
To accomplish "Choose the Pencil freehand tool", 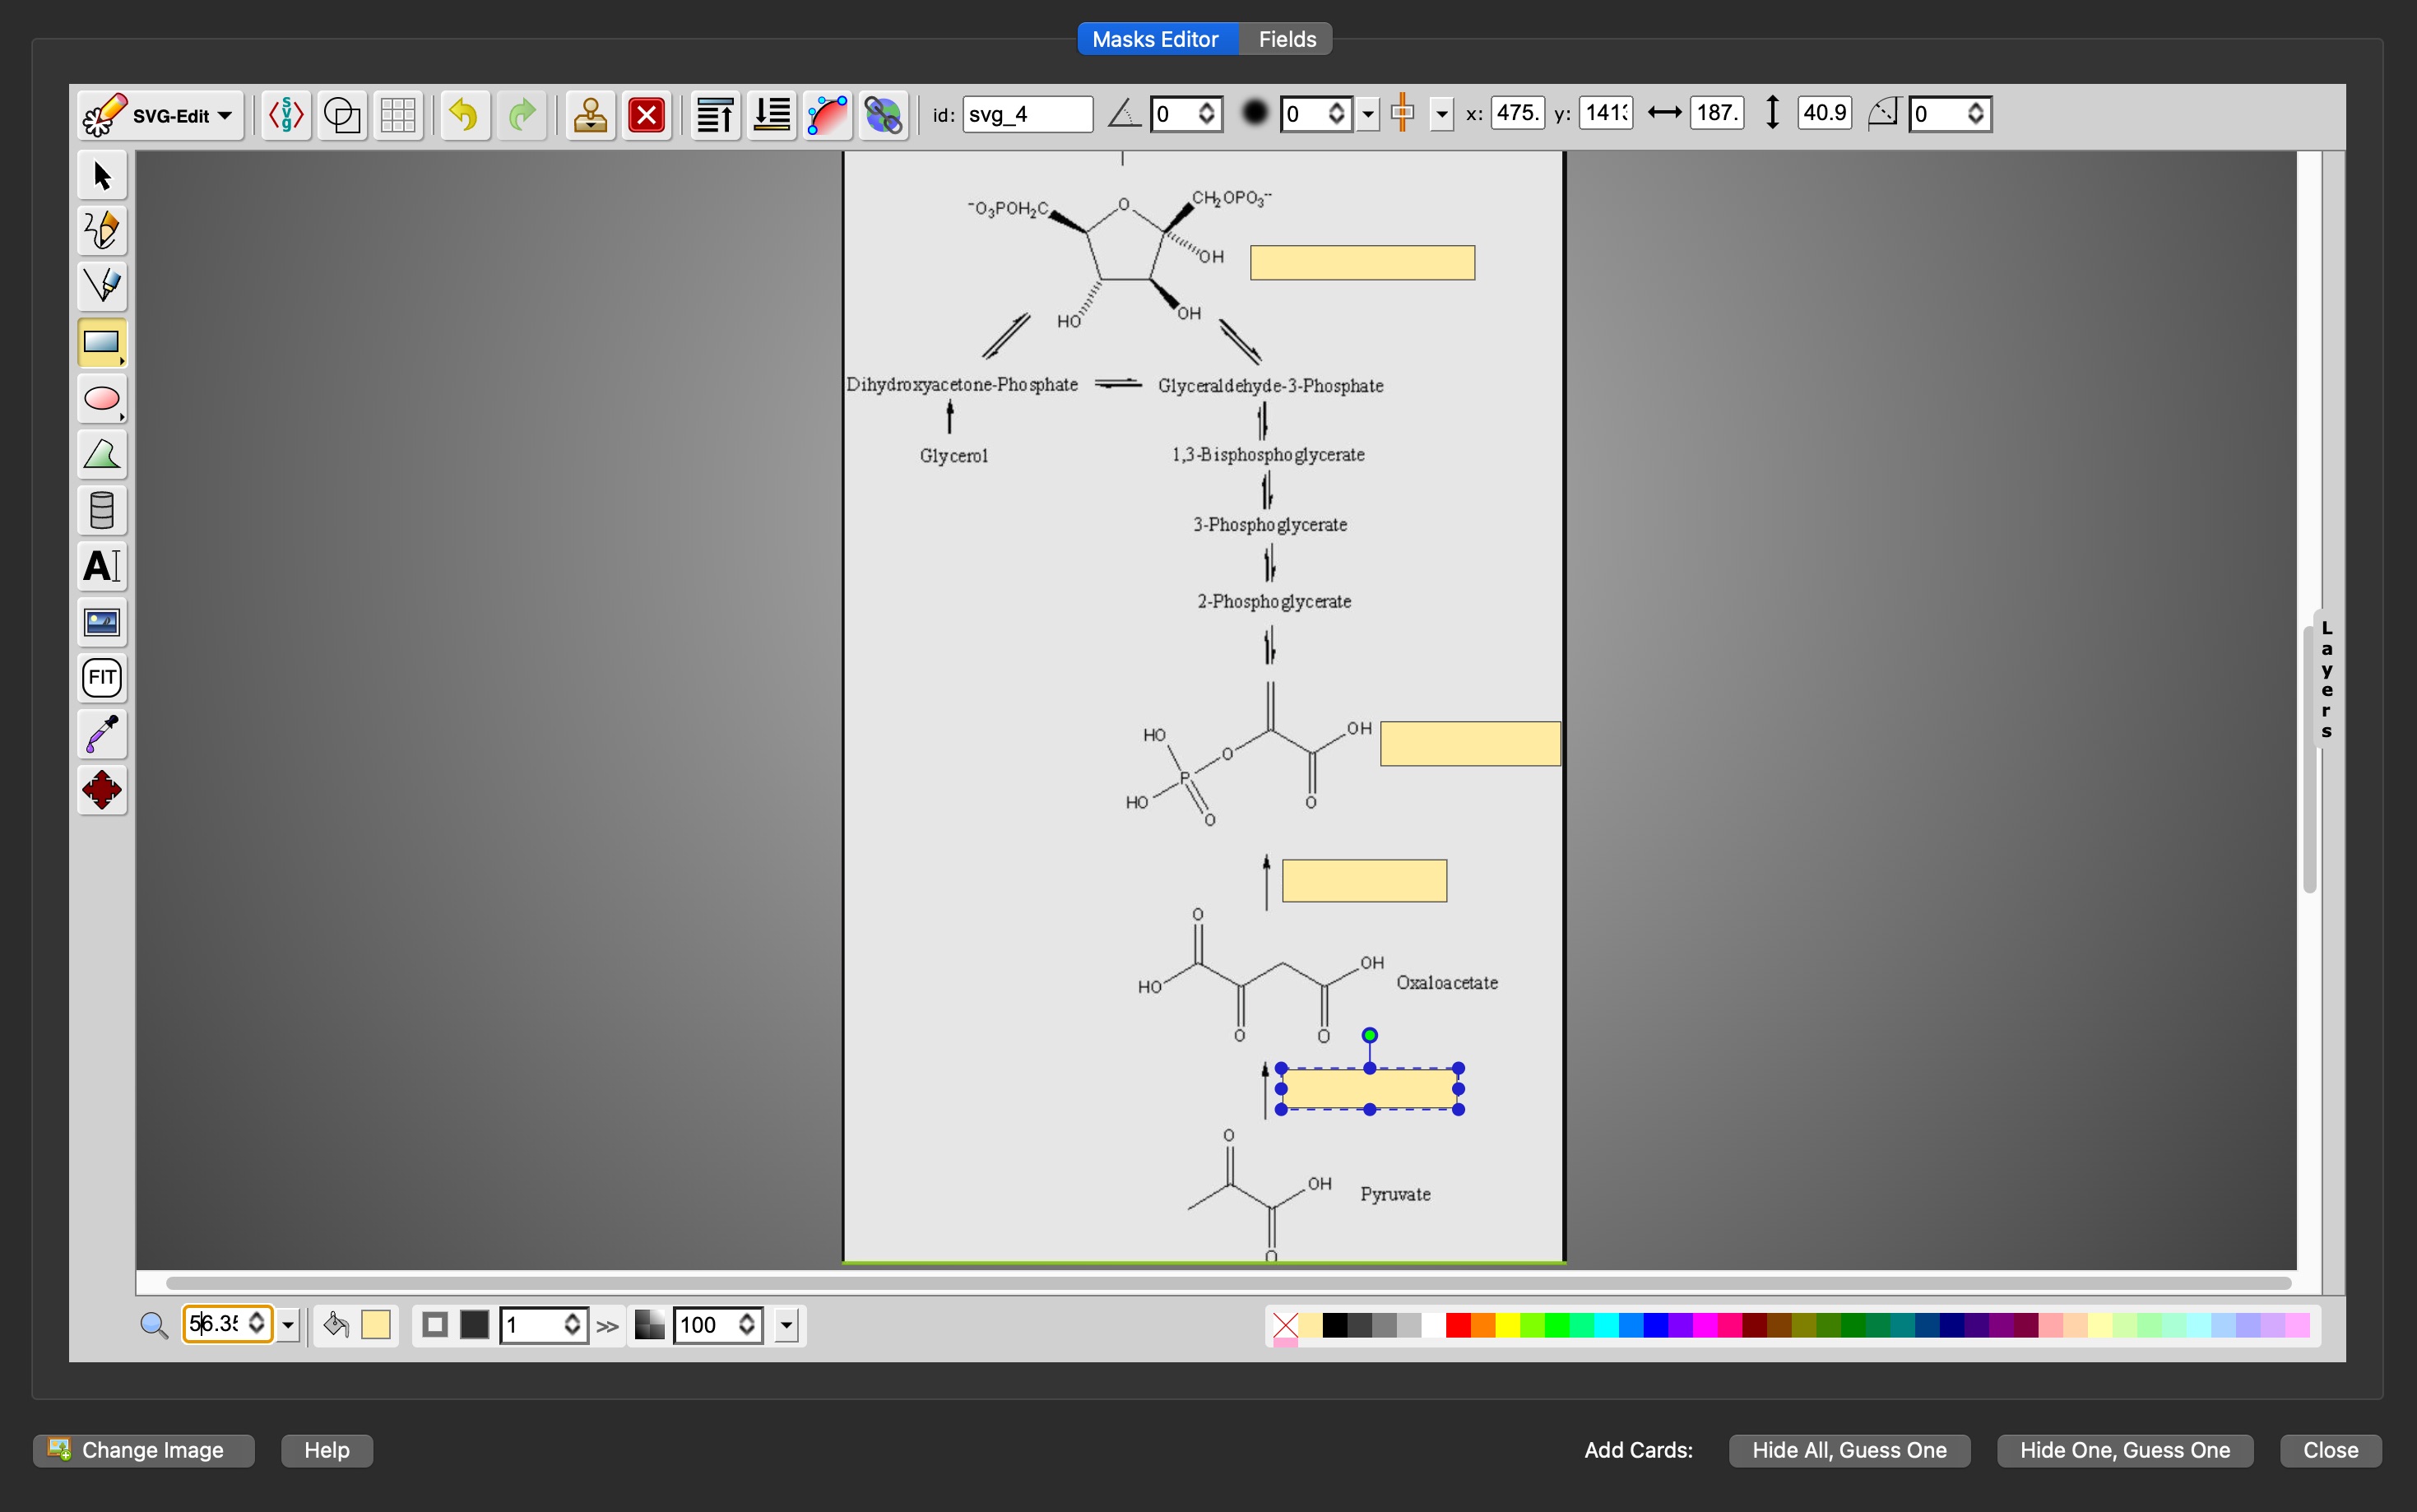I will 102,231.
